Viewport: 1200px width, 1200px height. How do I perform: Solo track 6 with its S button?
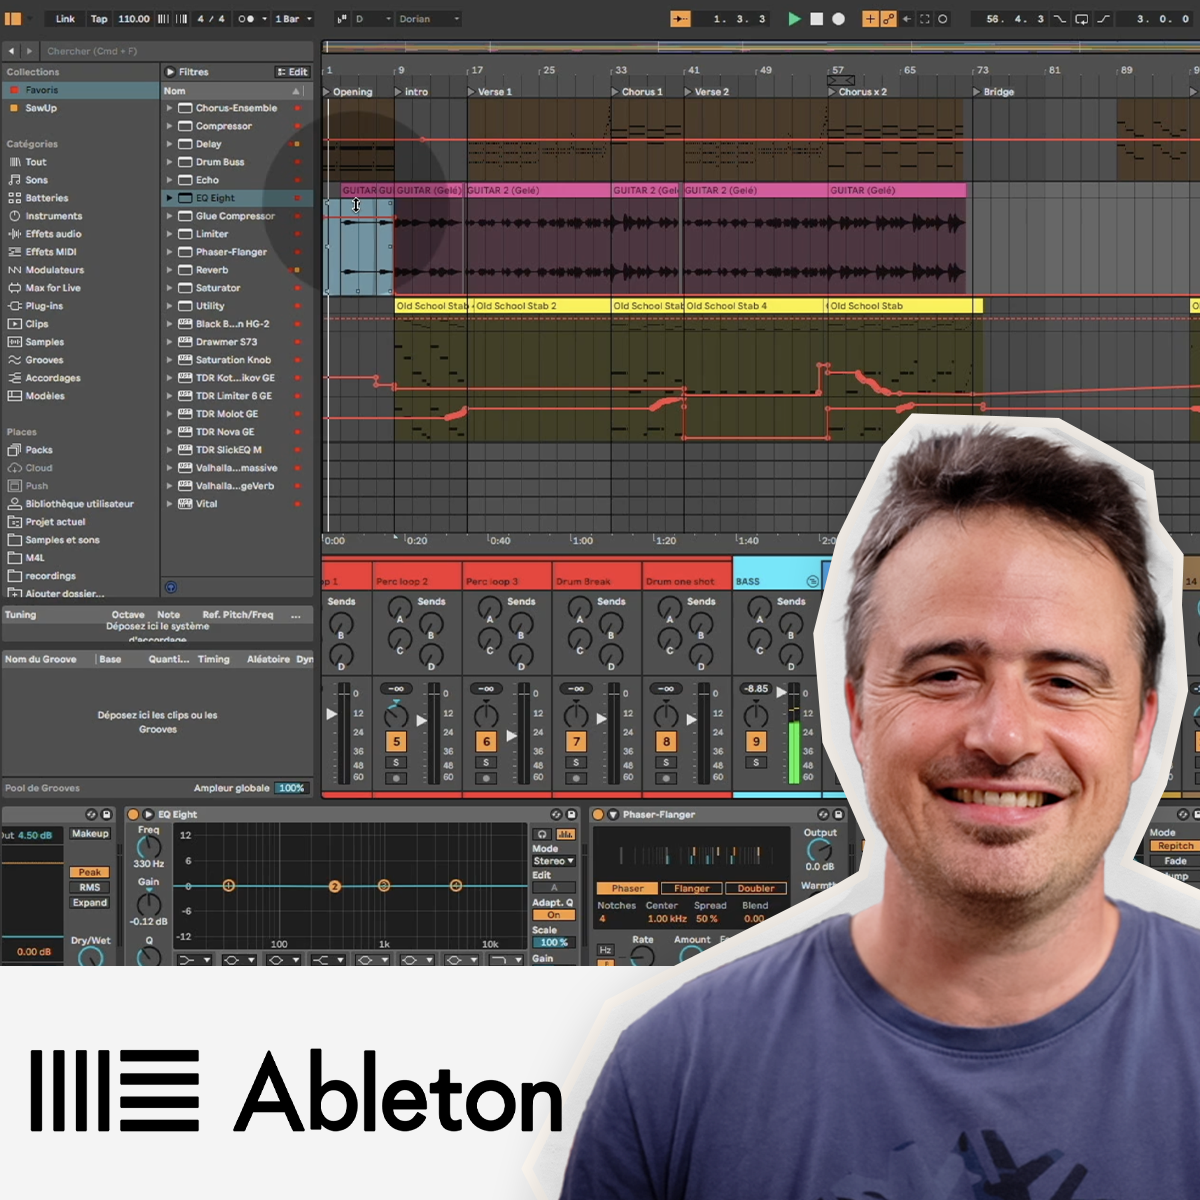[x=486, y=762]
